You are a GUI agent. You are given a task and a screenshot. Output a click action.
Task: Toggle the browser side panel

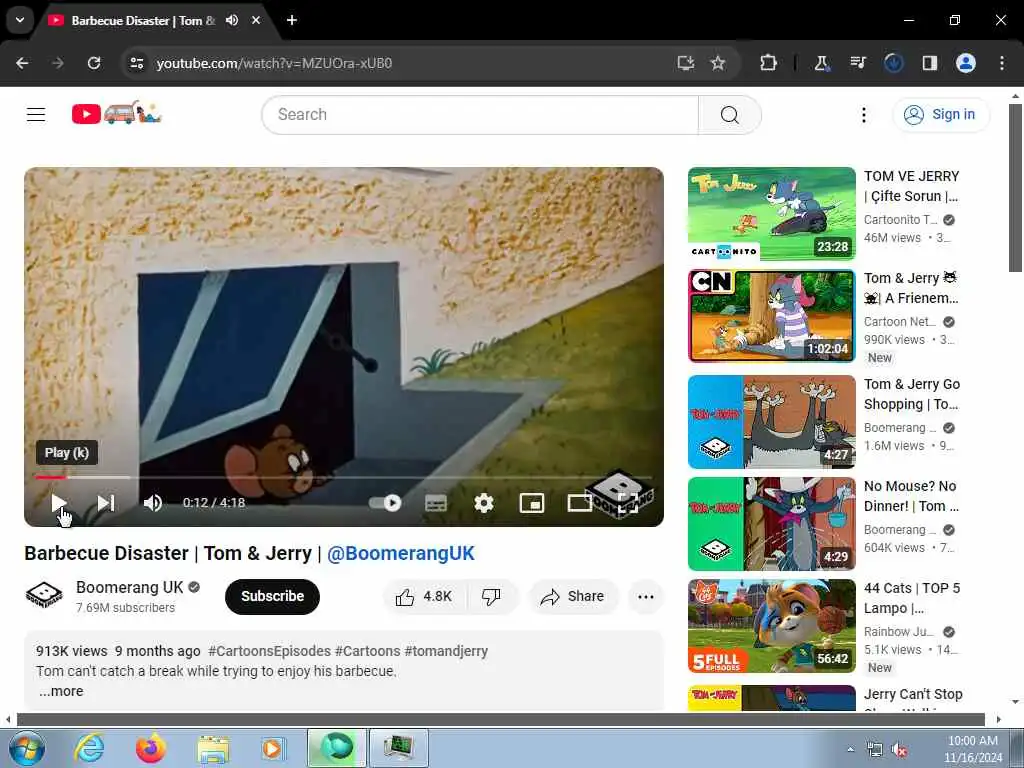pos(929,63)
